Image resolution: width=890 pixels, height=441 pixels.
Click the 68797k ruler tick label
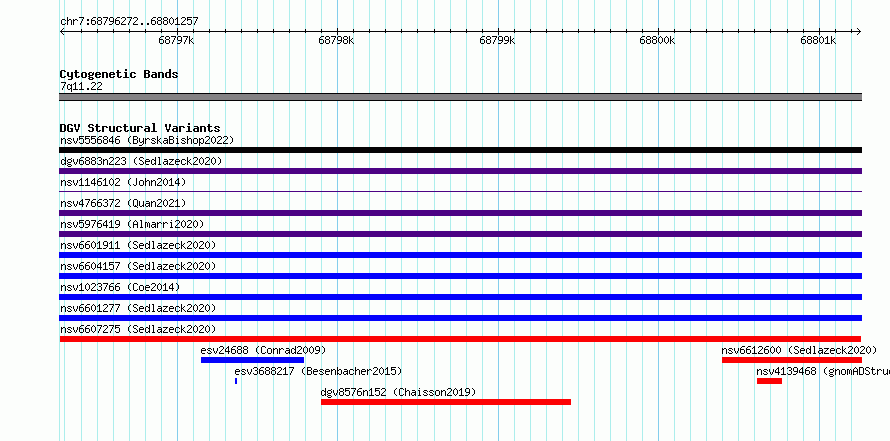pos(177,40)
